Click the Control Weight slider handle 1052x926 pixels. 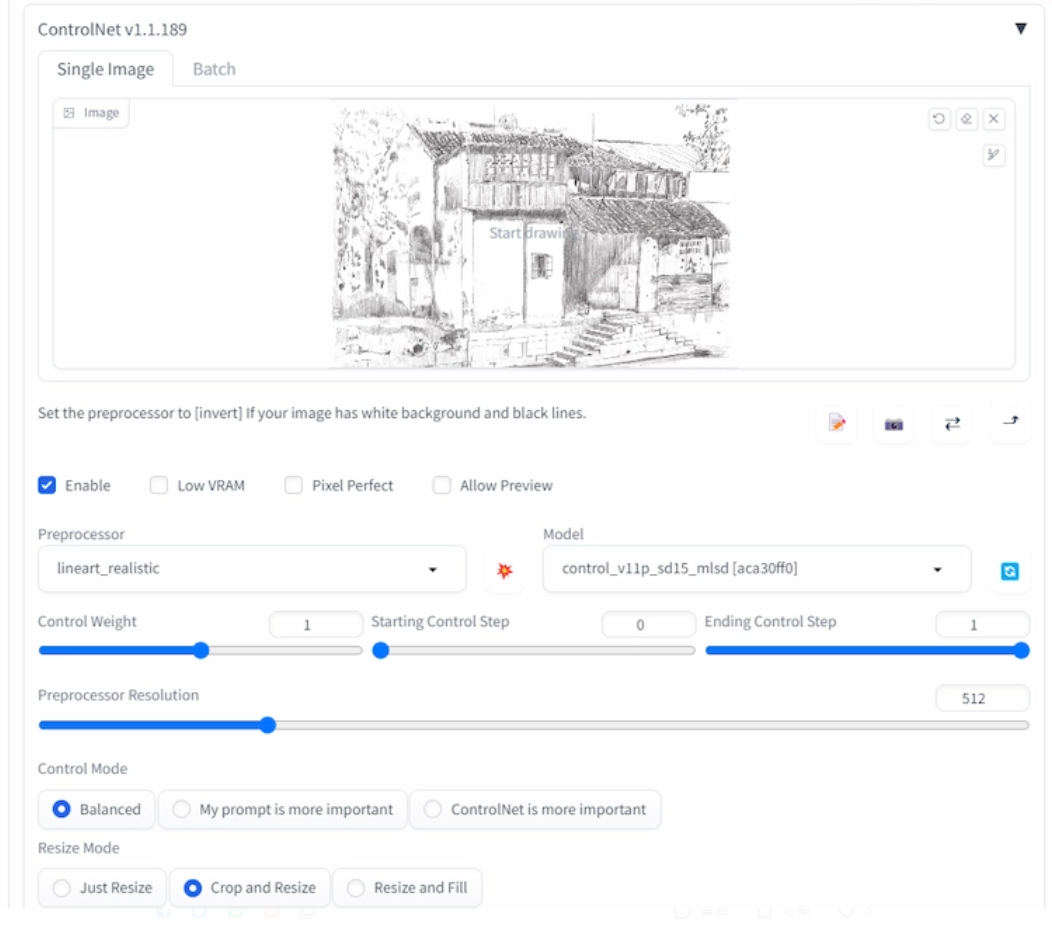click(x=201, y=650)
